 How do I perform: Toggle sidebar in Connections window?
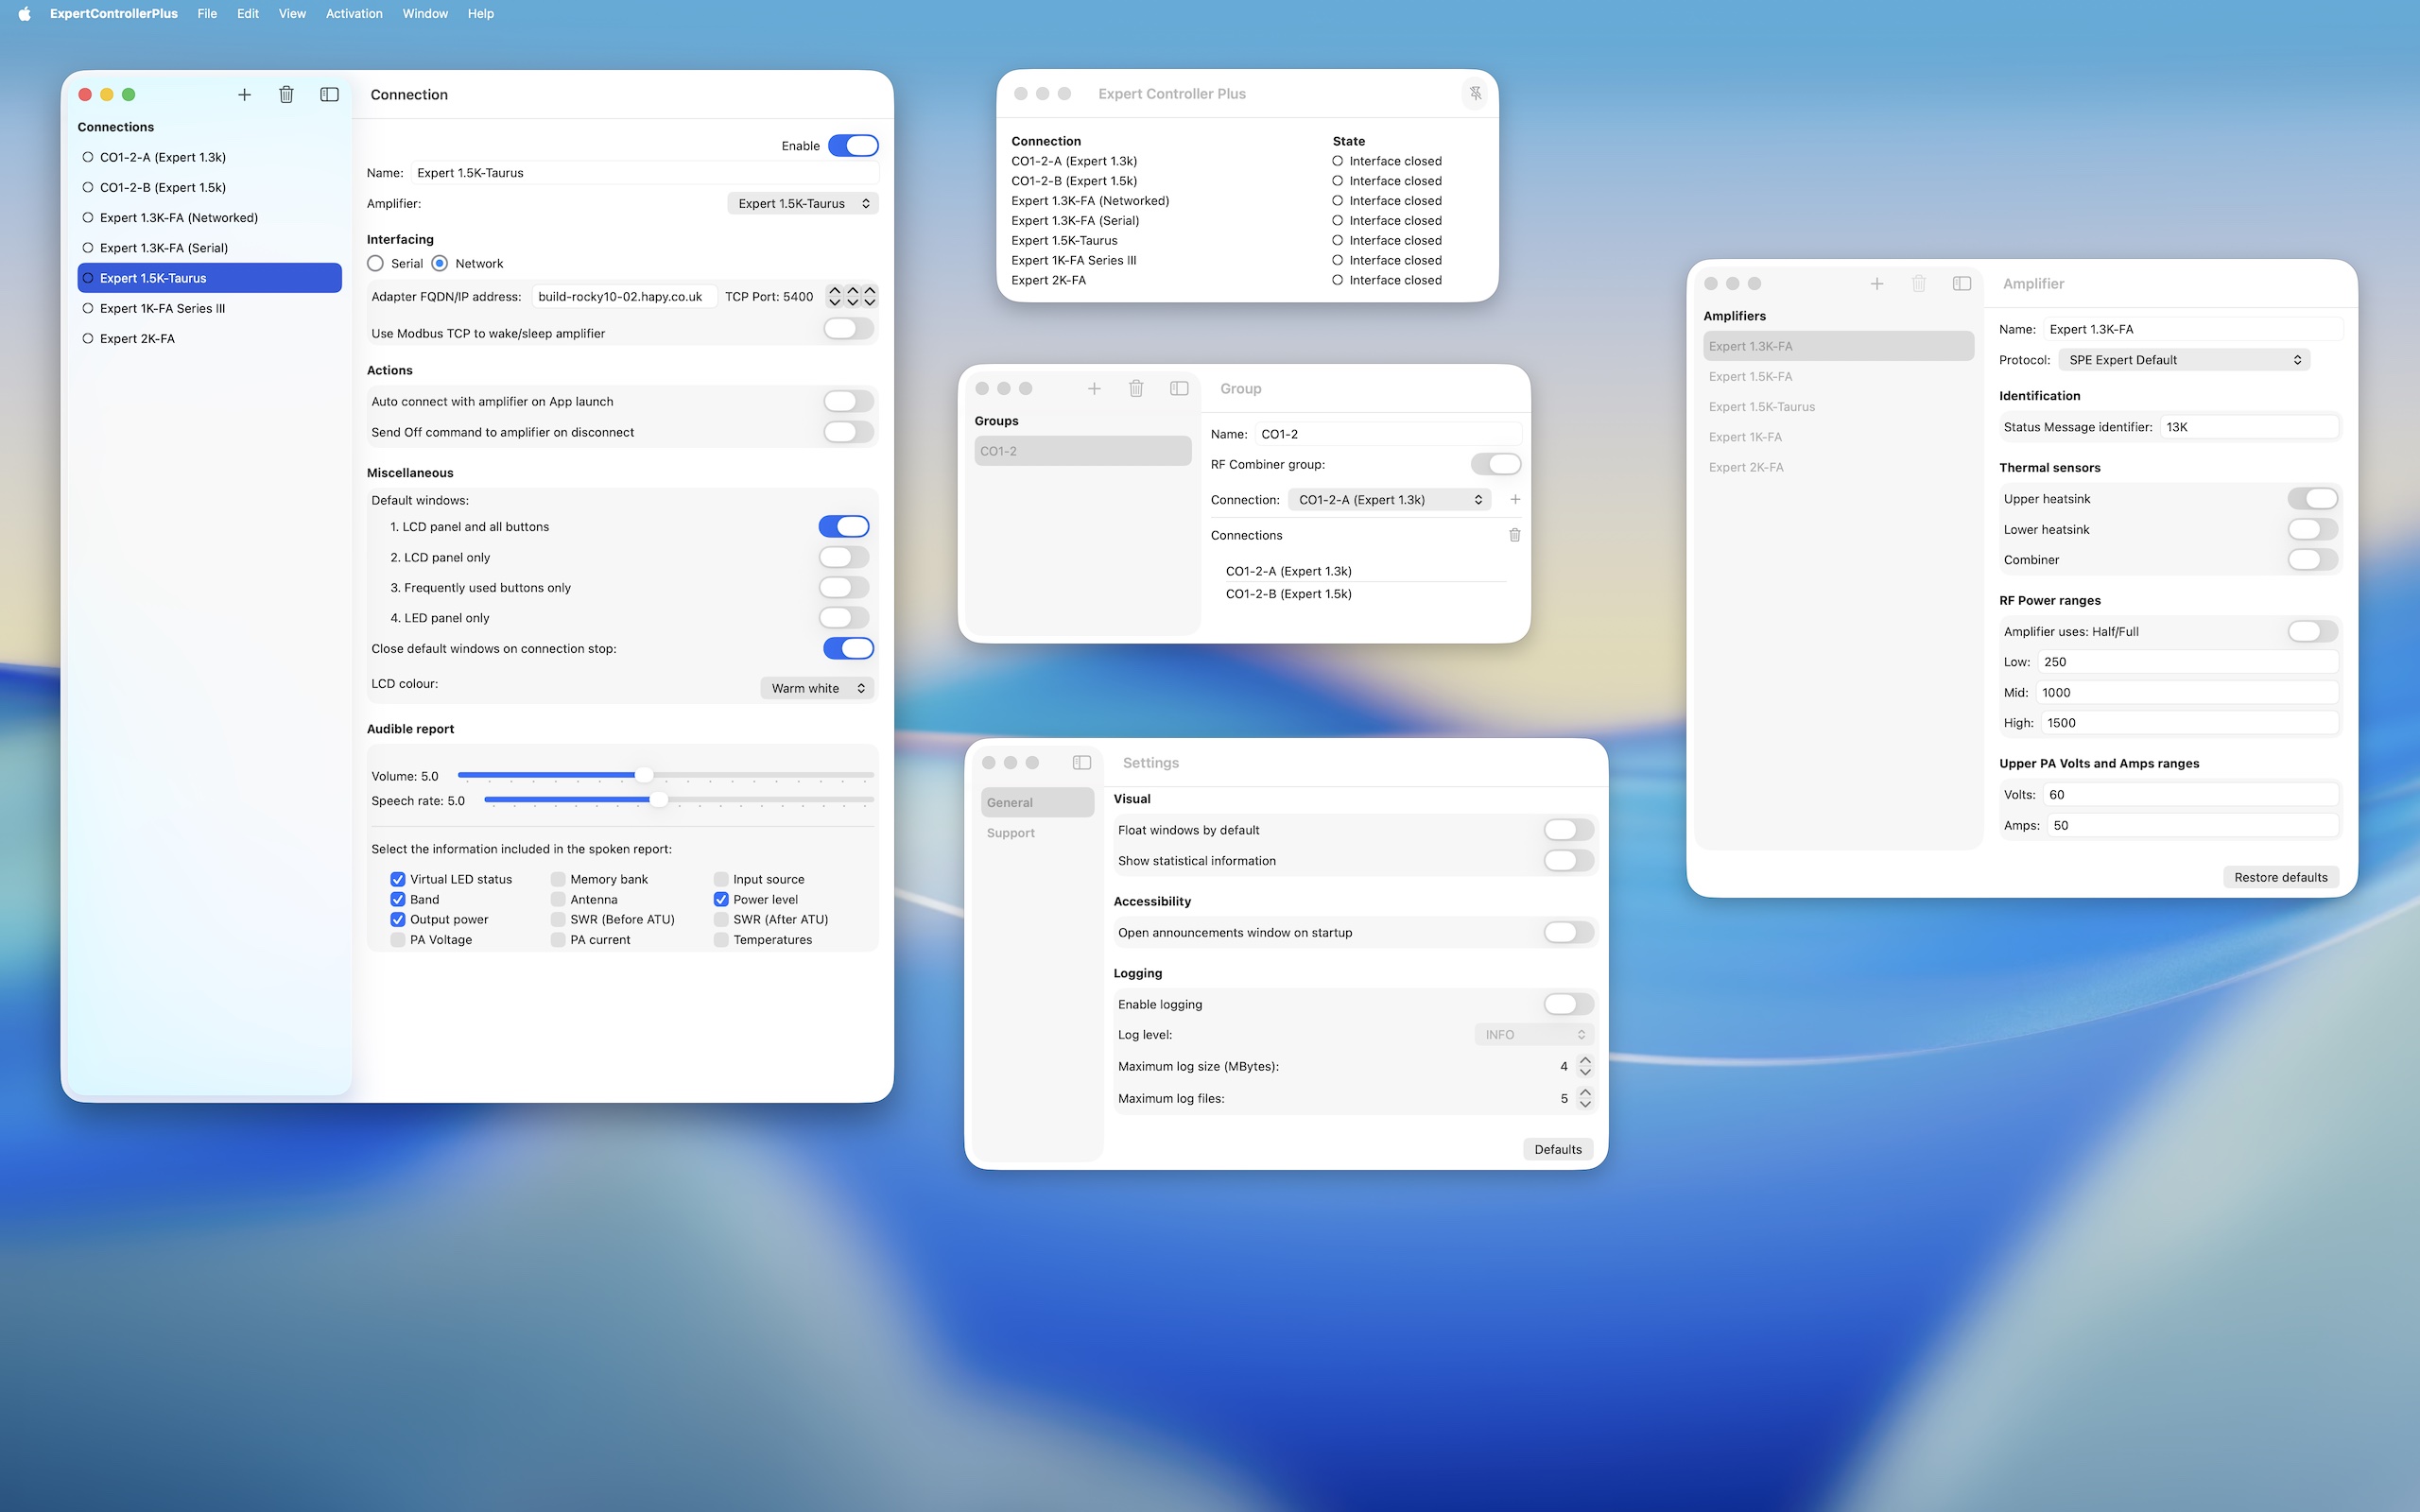coord(329,95)
